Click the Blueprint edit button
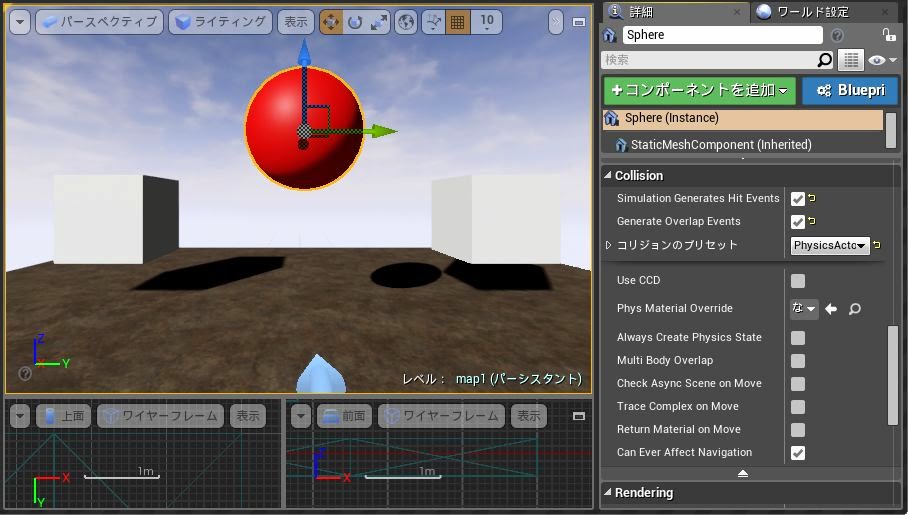This screenshot has width=908, height=515. click(x=849, y=90)
